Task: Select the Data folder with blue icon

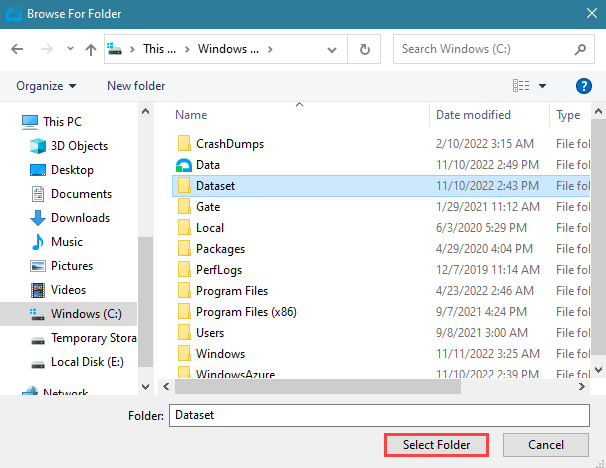Action: tap(207, 165)
